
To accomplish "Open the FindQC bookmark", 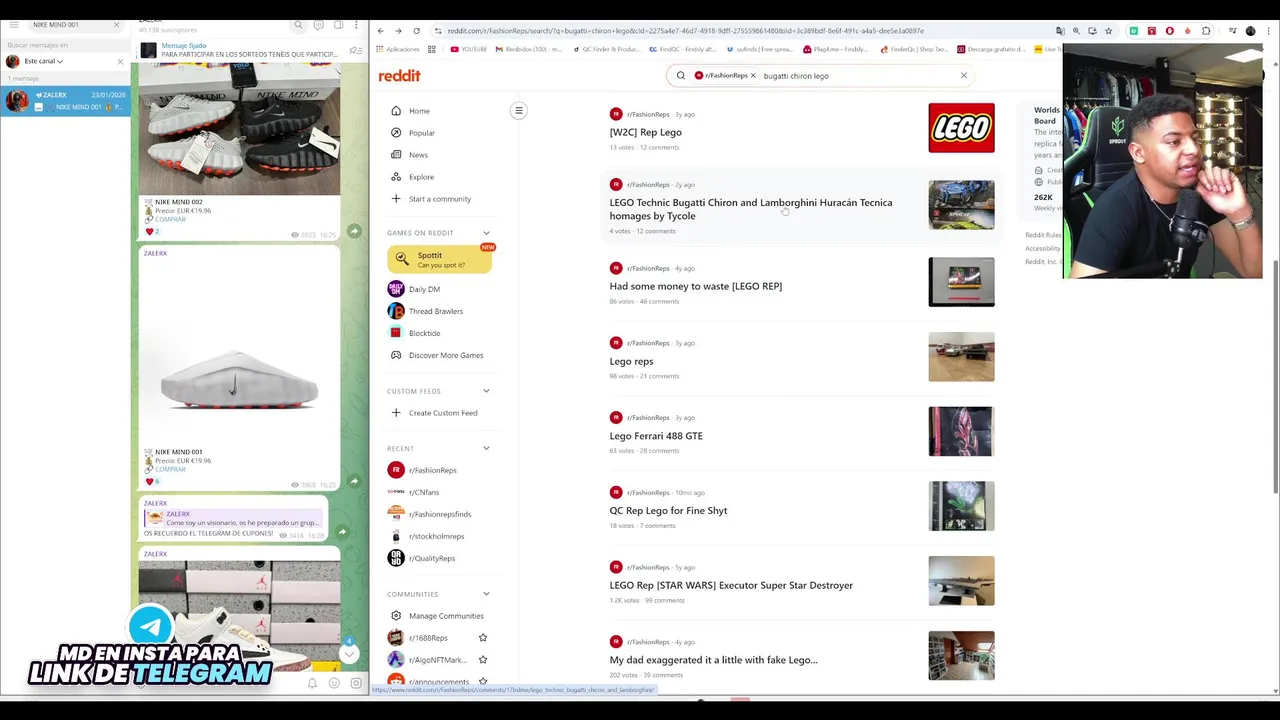I will click(683, 49).
